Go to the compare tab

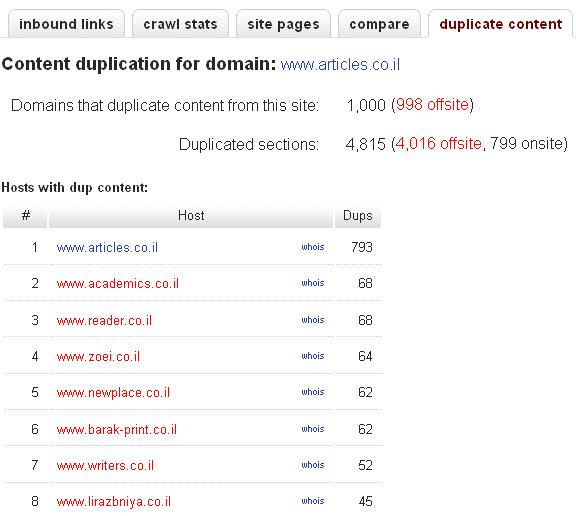click(x=379, y=24)
